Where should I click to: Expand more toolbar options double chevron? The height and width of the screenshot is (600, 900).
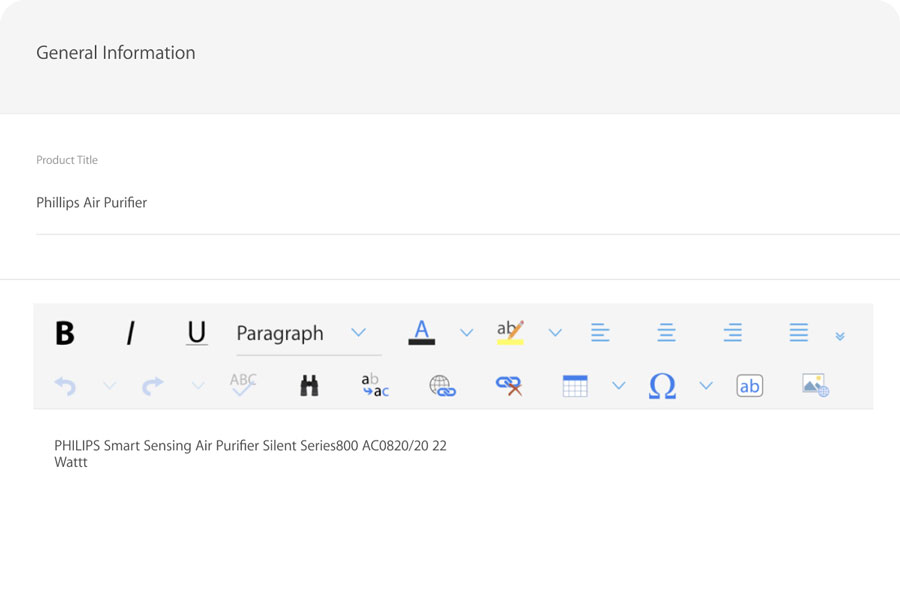coord(840,336)
